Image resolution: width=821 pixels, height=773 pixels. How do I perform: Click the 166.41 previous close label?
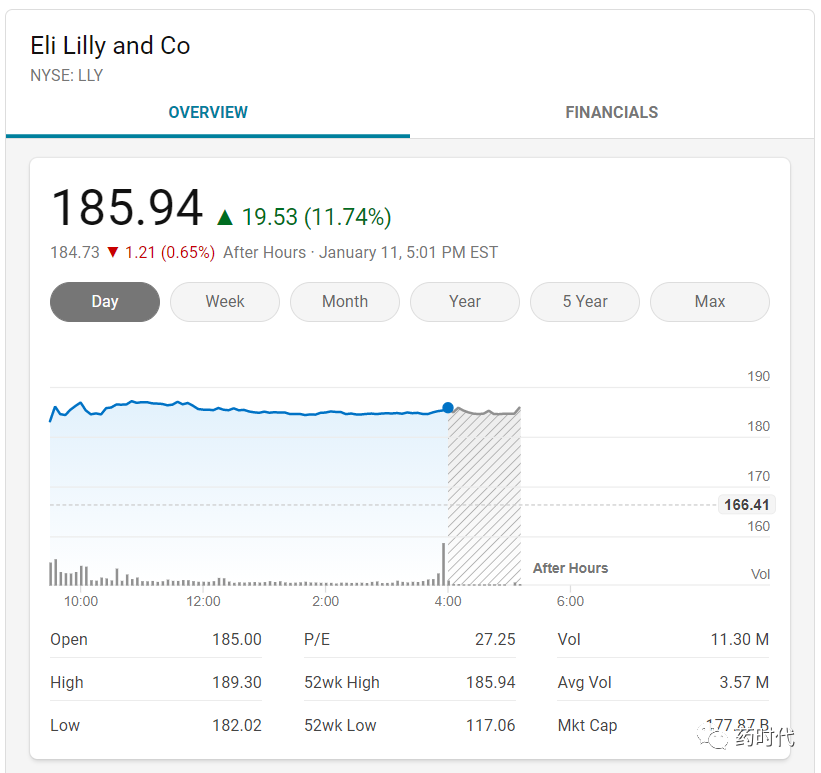(746, 505)
